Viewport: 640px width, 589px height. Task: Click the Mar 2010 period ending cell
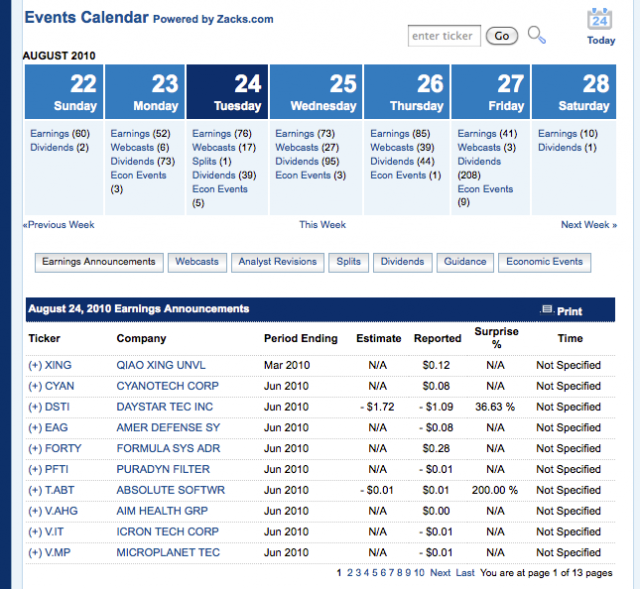pos(287,365)
